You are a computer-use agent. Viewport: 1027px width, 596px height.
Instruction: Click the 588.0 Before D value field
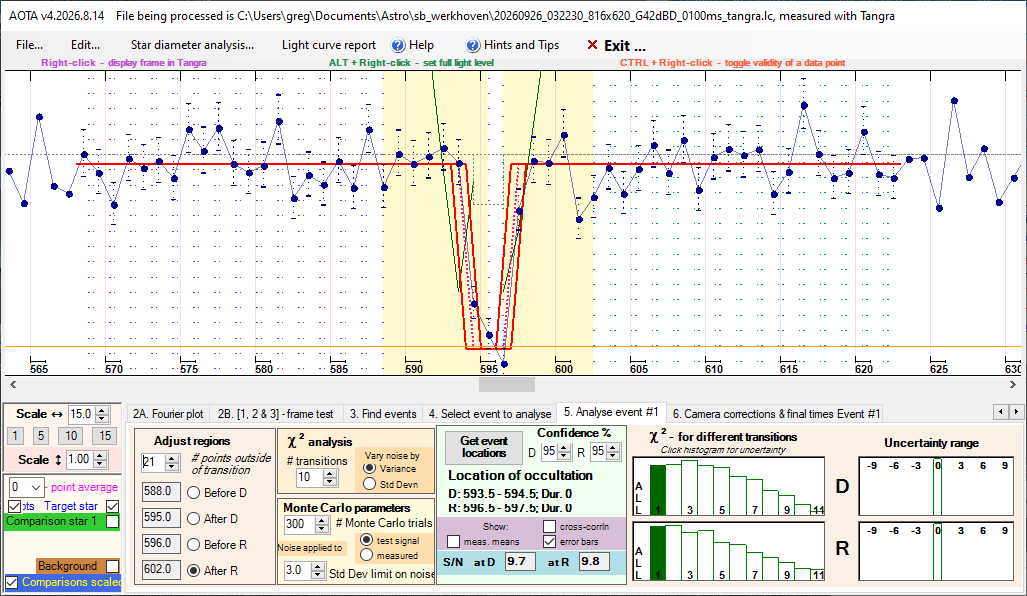[x=160, y=491]
